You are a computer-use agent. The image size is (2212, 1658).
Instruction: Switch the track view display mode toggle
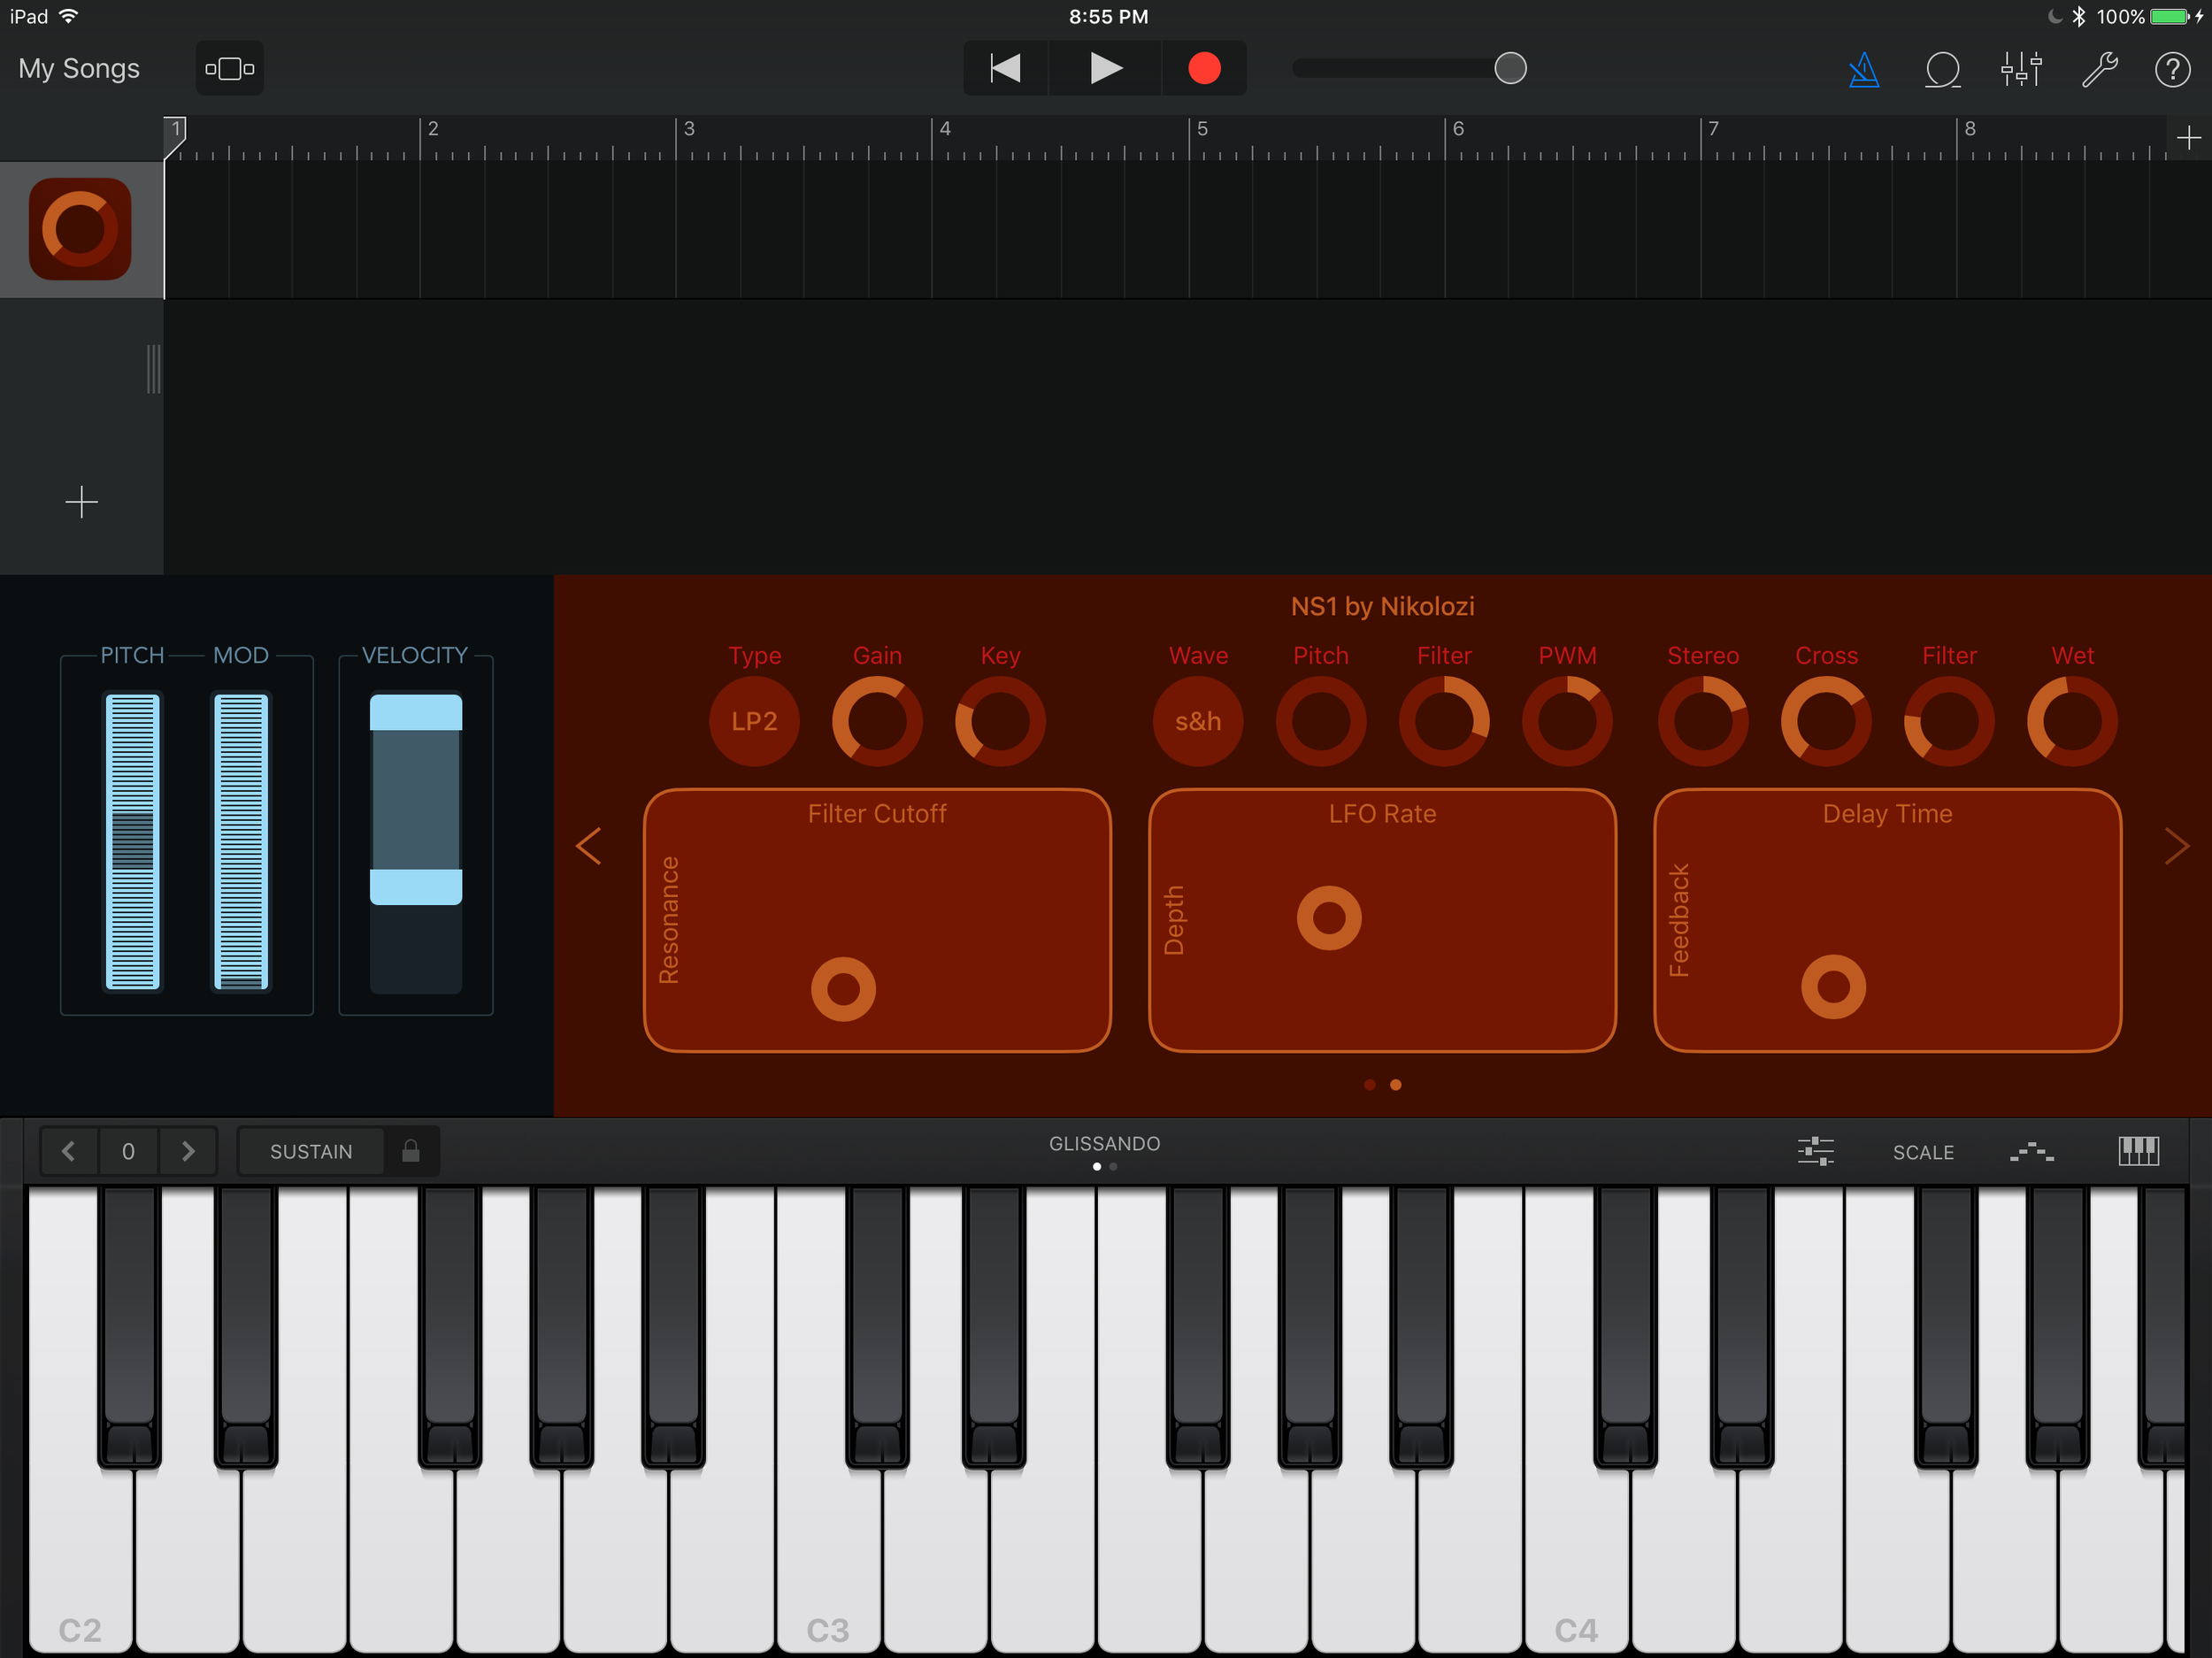[229, 68]
